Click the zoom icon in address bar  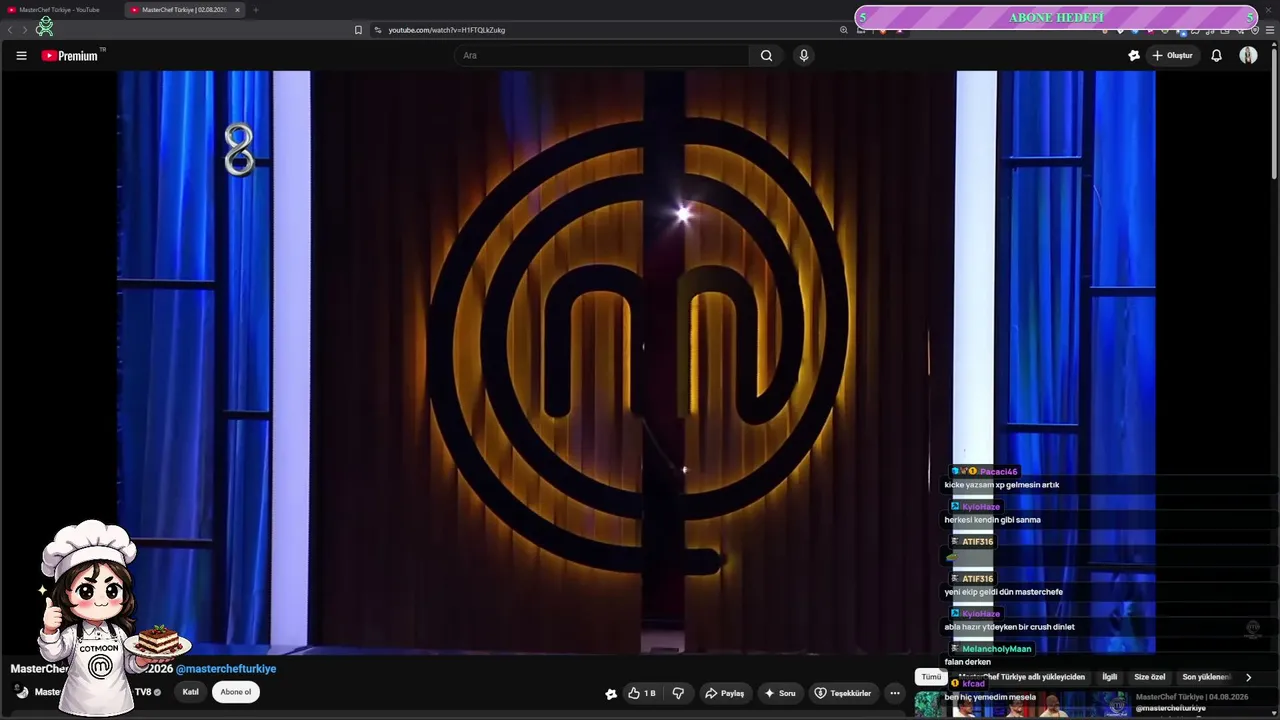pos(843,30)
